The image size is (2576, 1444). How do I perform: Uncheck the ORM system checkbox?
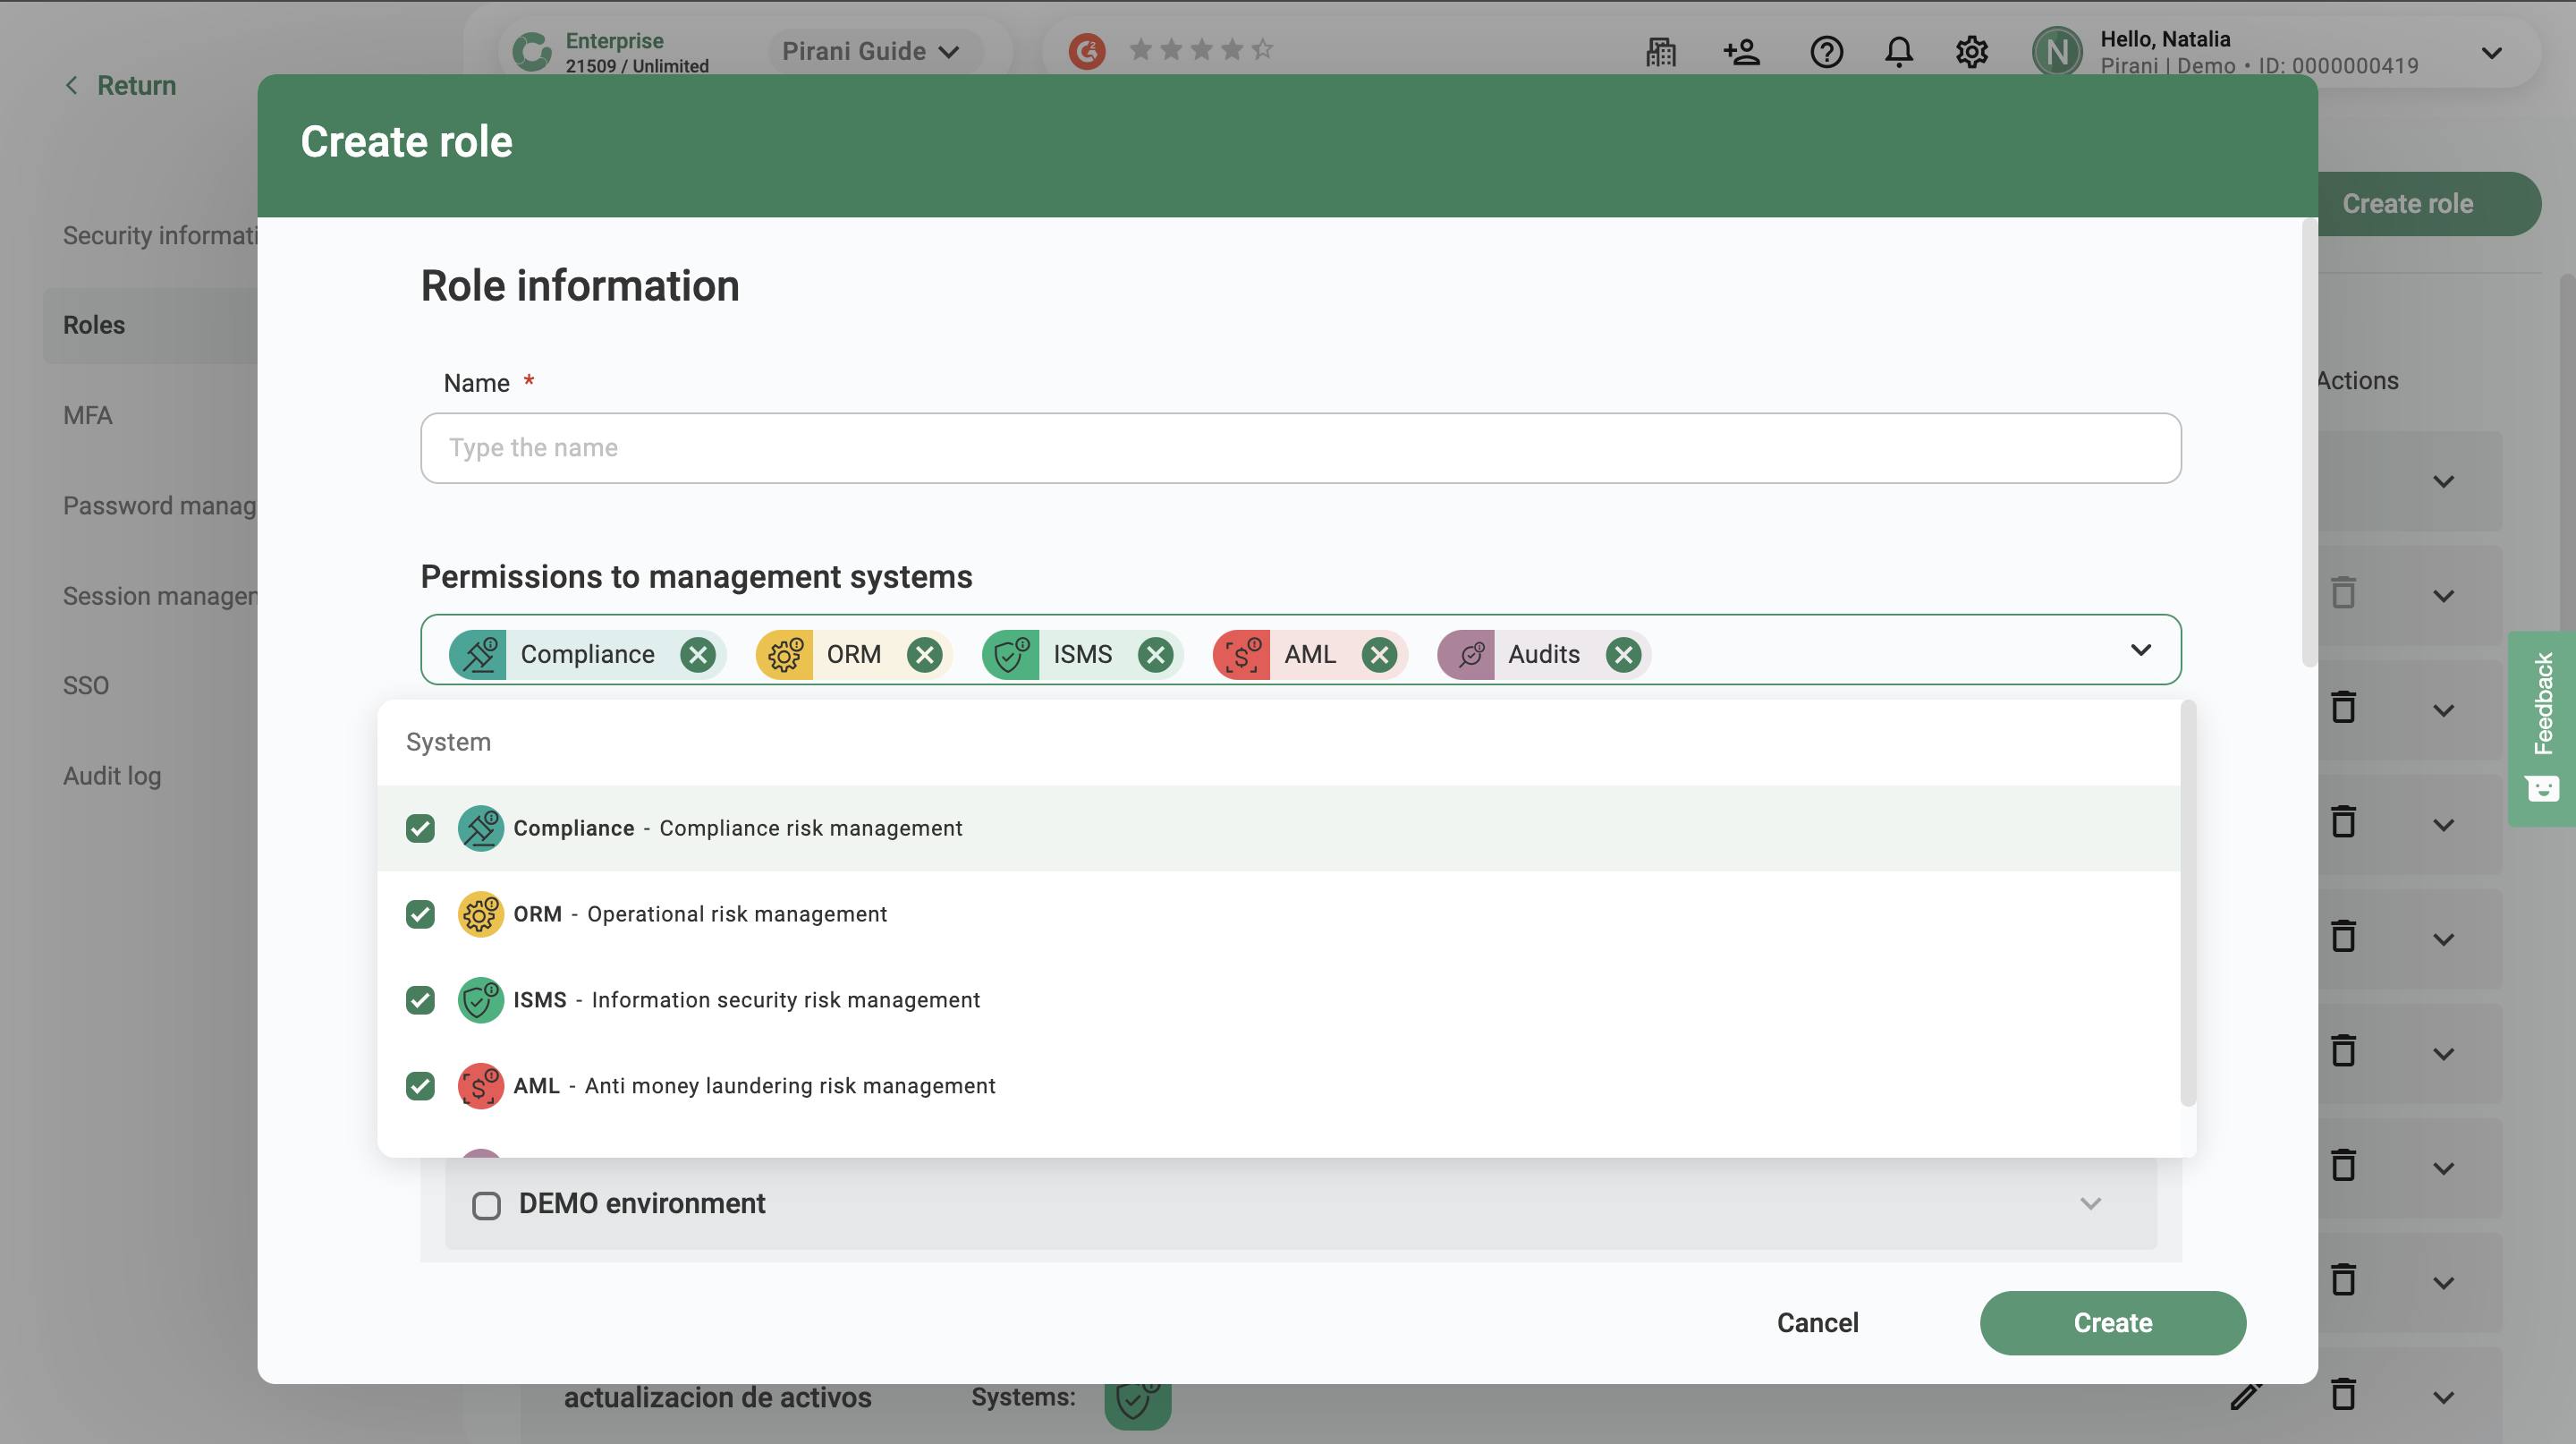(x=420, y=914)
